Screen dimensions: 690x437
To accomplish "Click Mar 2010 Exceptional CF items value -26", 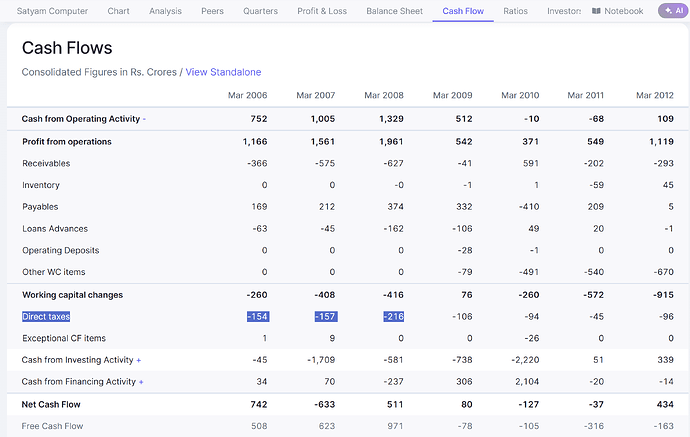I will (x=532, y=338).
